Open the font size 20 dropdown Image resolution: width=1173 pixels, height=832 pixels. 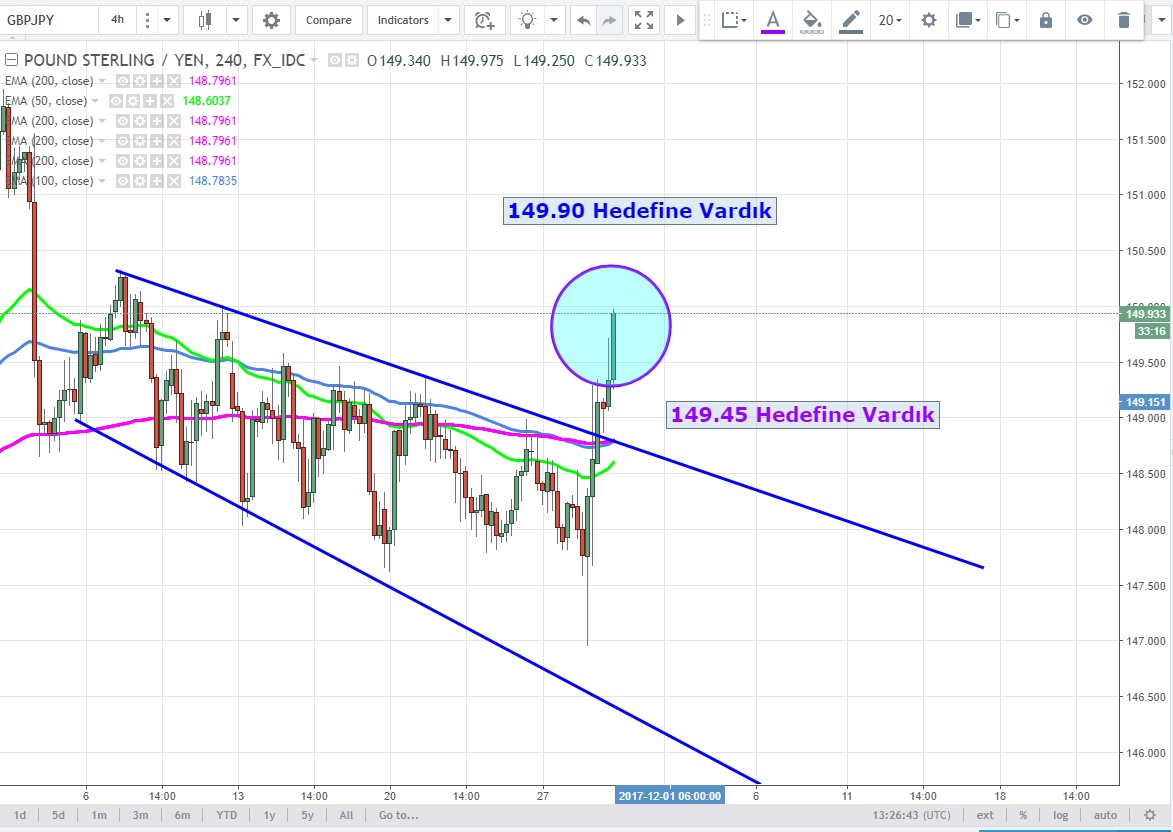889,20
